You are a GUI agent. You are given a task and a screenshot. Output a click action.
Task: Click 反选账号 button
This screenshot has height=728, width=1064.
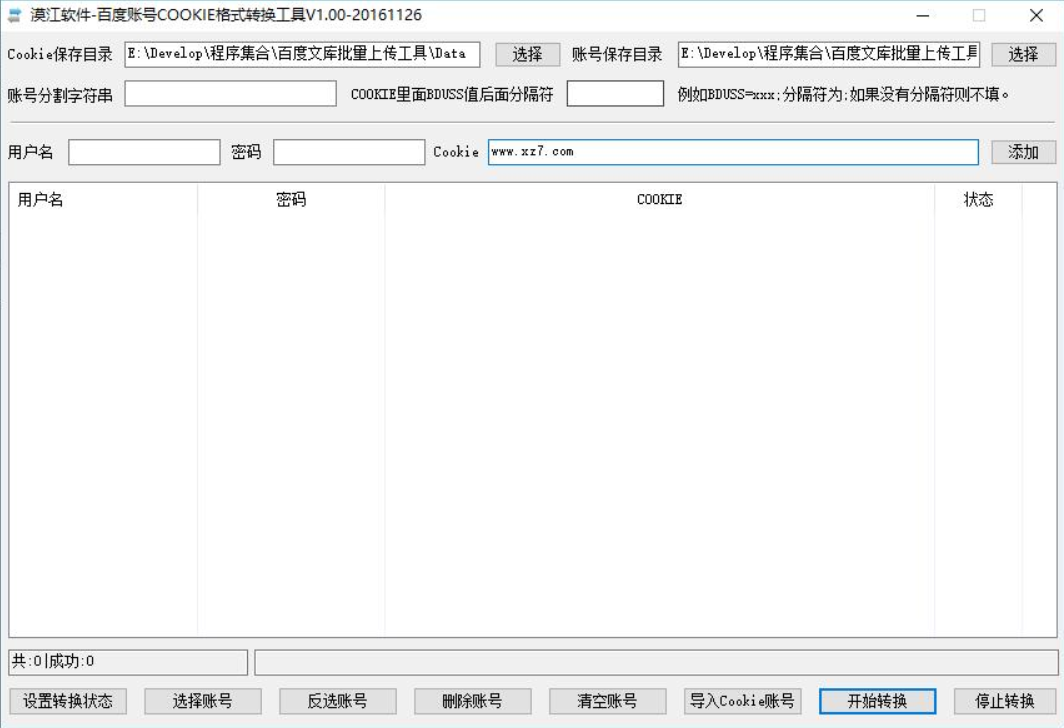pyautogui.click(x=337, y=701)
